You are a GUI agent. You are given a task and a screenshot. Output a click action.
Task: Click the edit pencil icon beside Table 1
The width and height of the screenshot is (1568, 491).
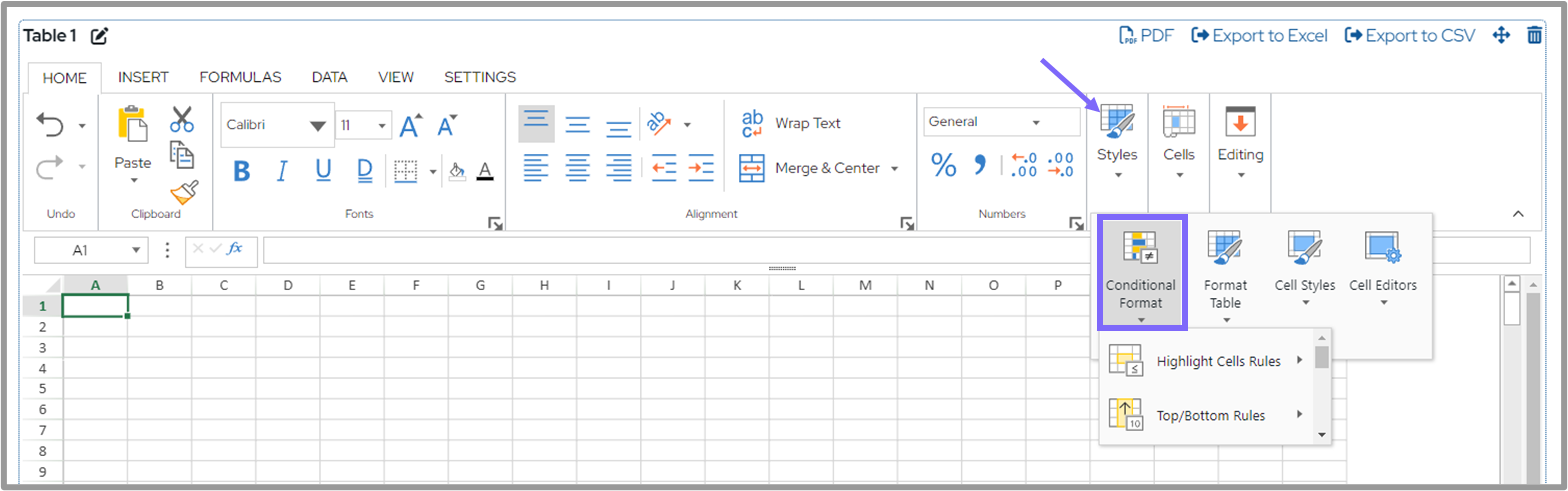99,36
